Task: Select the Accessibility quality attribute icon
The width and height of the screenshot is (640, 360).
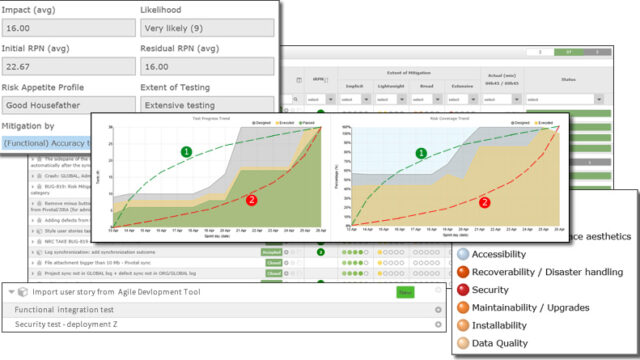Action: pyautogui.click(x=463, y=254)
